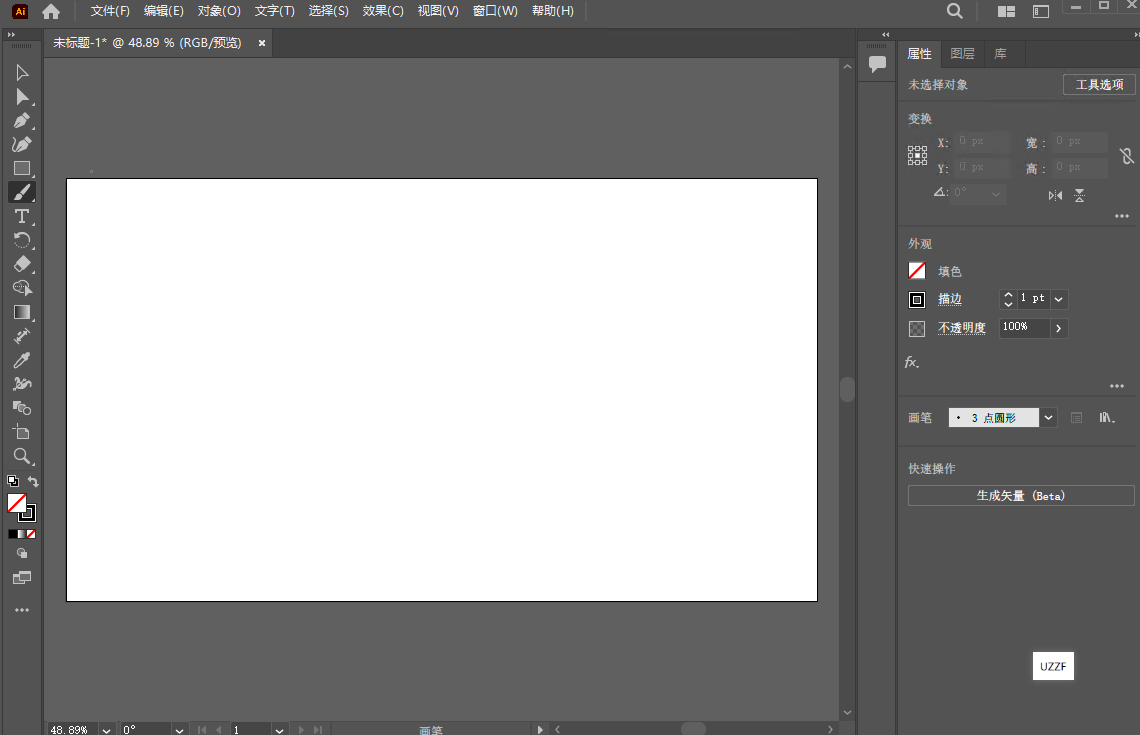The width and height of the screenshot is (1140, 735).
Task: Select the Selection (arrow) tool
Action: click(22, 73)
